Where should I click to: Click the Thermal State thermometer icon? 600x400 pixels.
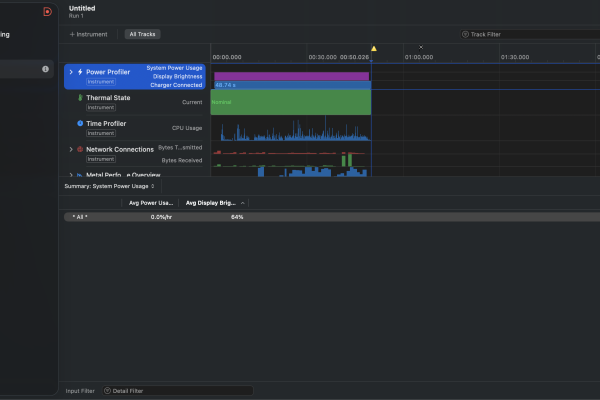tap(80, 98)
